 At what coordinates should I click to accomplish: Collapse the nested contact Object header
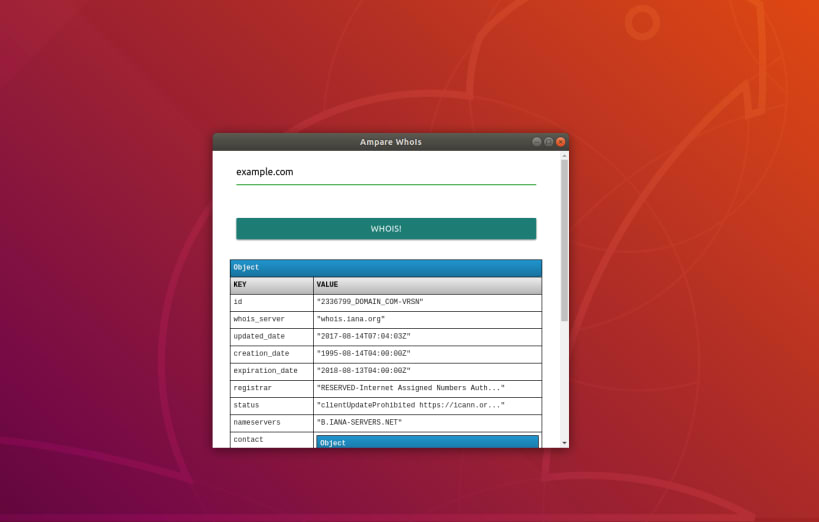click(427, 442)
